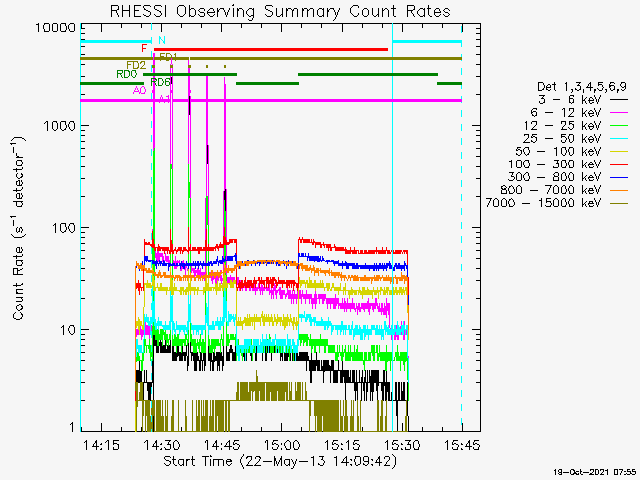Image resolution: width=640 pixels, height=480 pixels.
Task: Click the cyan 'N' flag label
Action: point(162,40)
